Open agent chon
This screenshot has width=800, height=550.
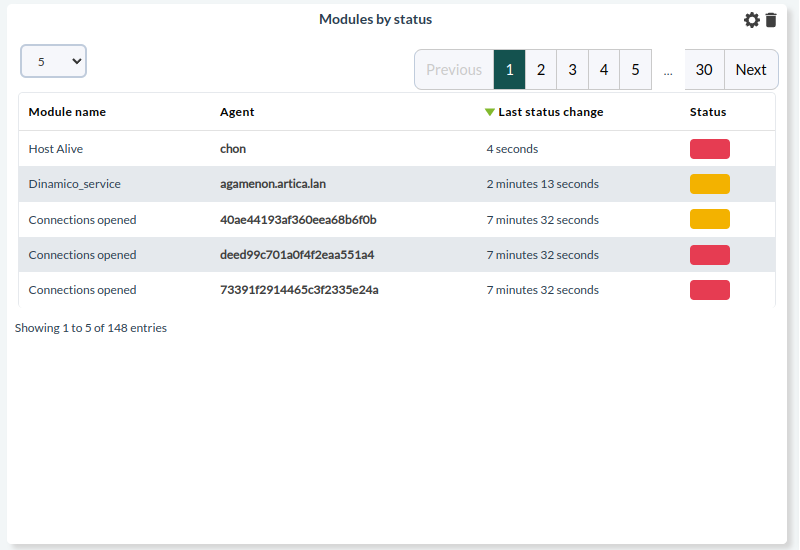(233, 149)
